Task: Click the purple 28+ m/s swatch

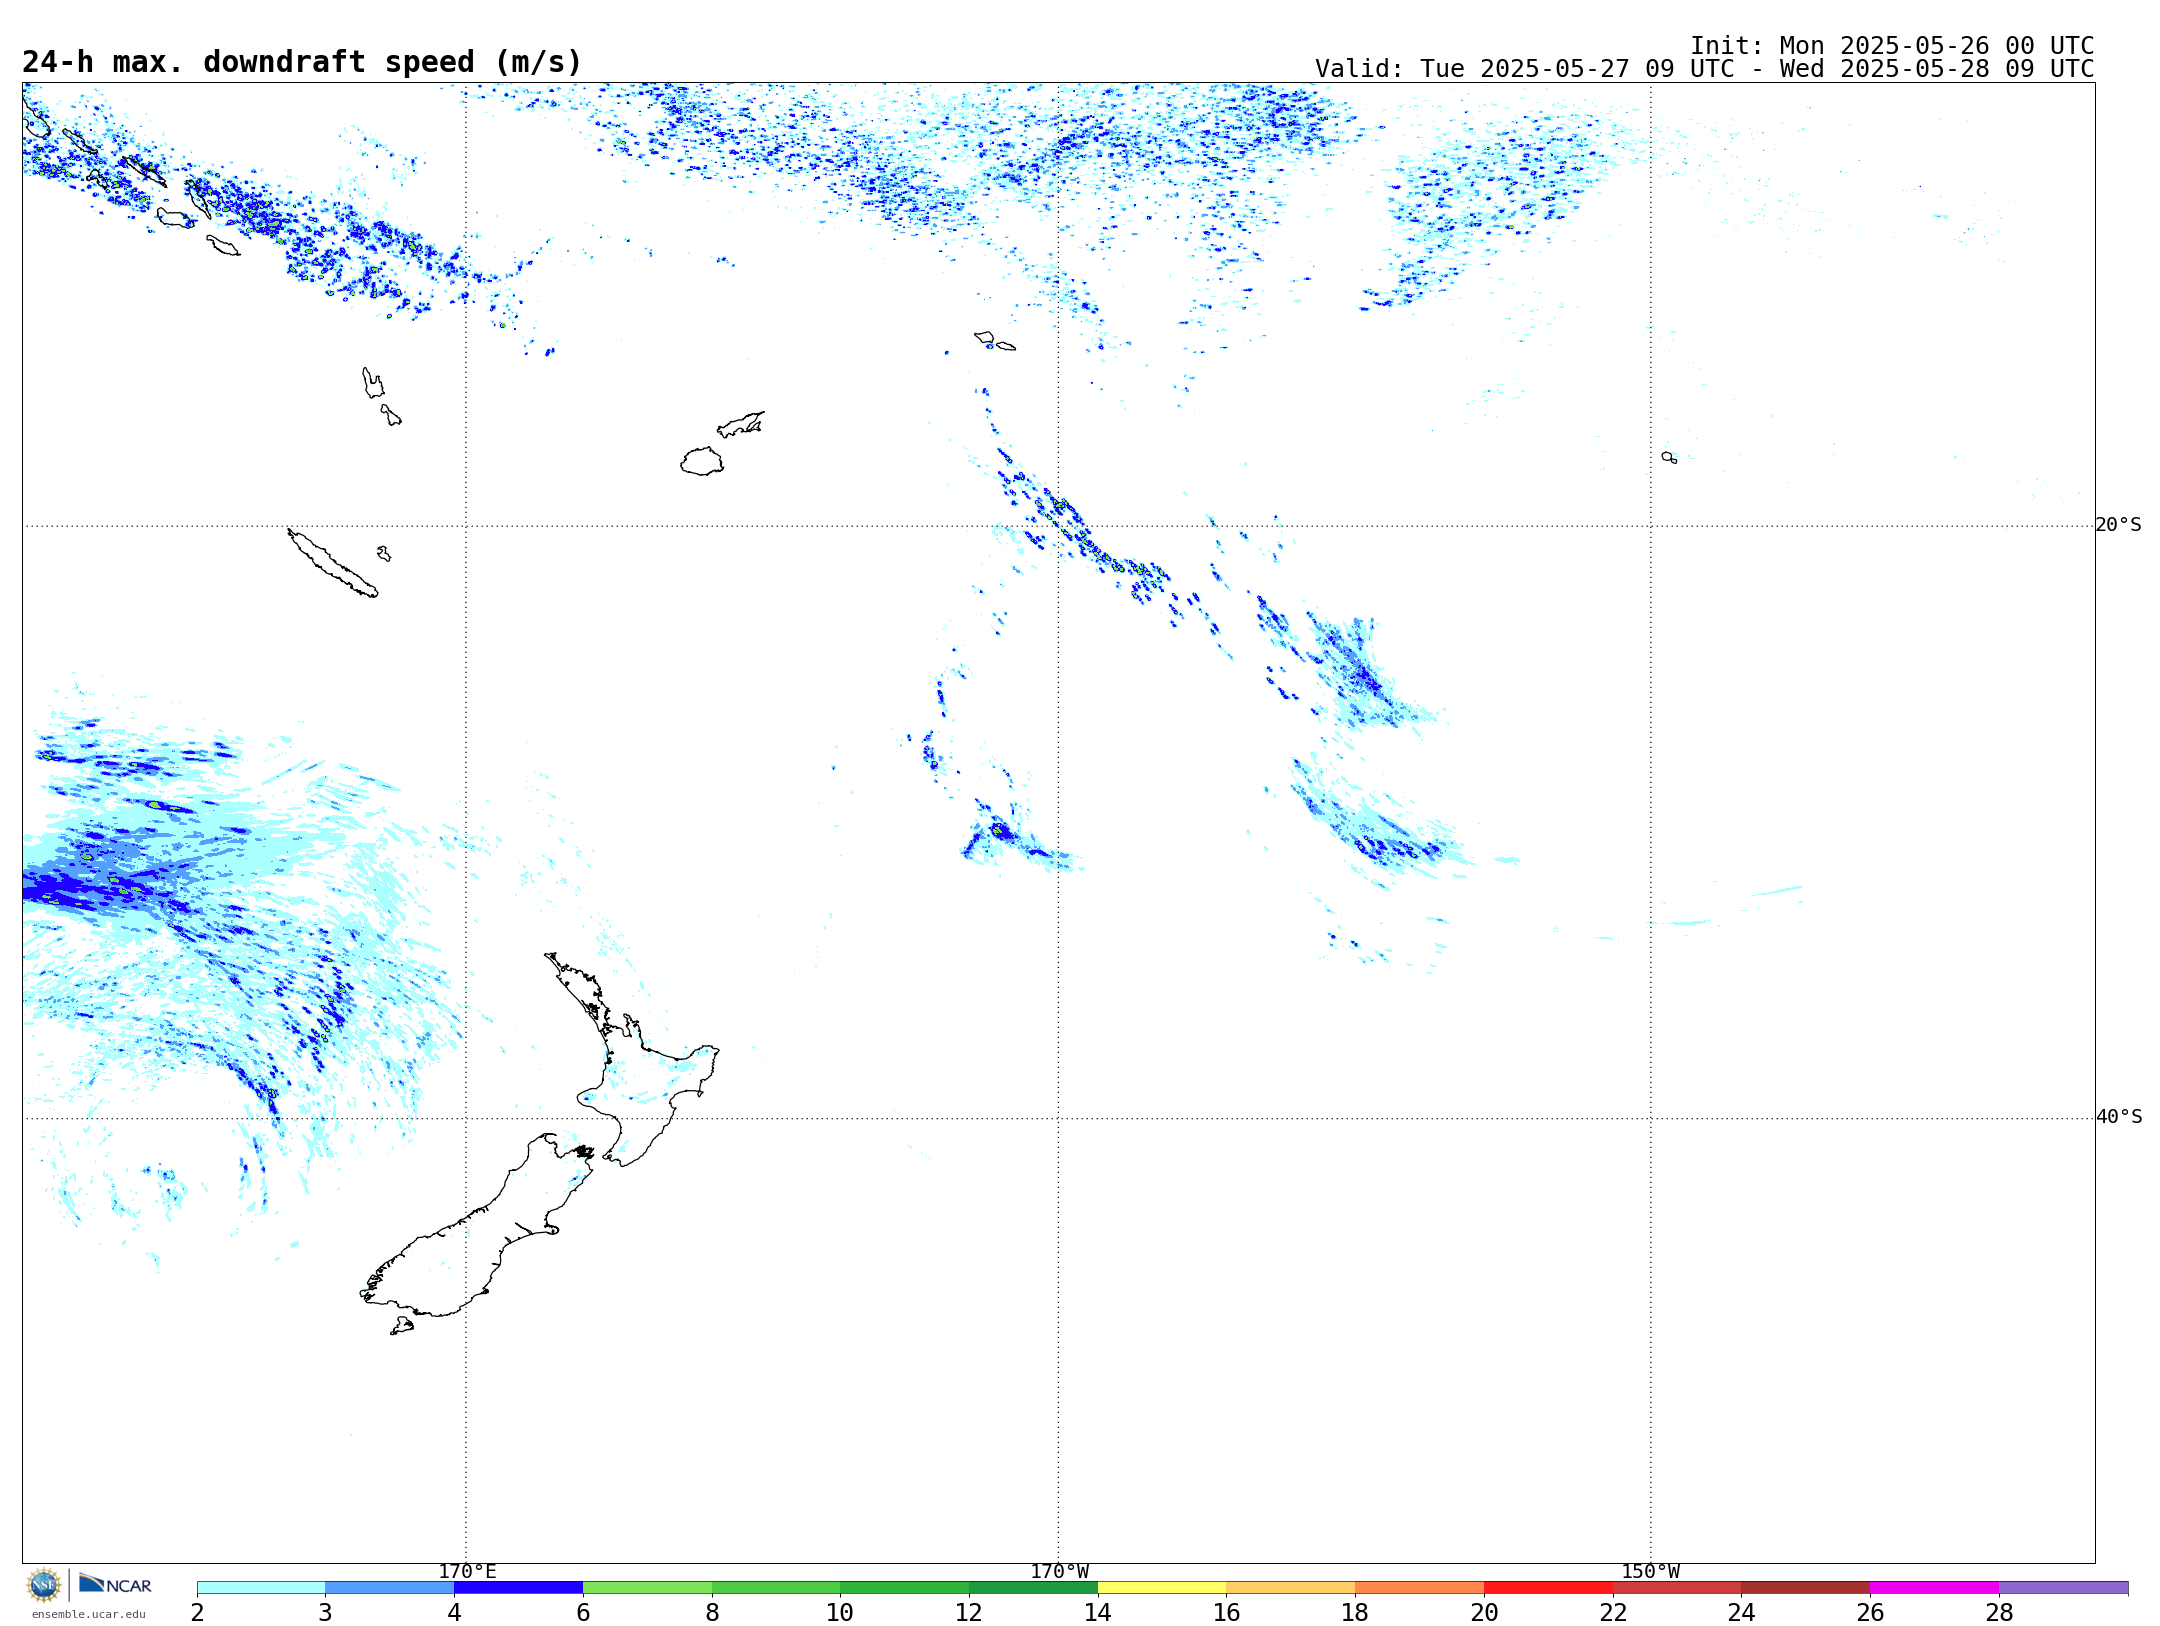Action: point(2063,1588)
